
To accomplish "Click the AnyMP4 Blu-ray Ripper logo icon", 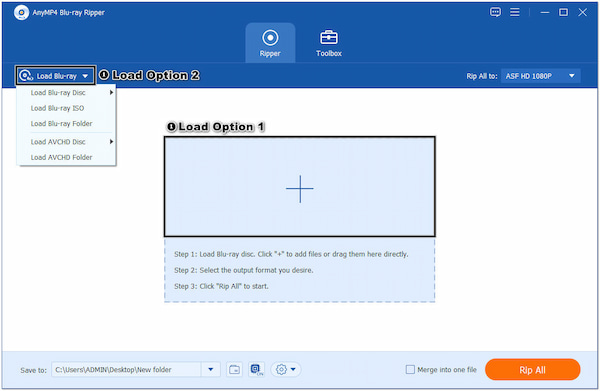I will 21,12.
